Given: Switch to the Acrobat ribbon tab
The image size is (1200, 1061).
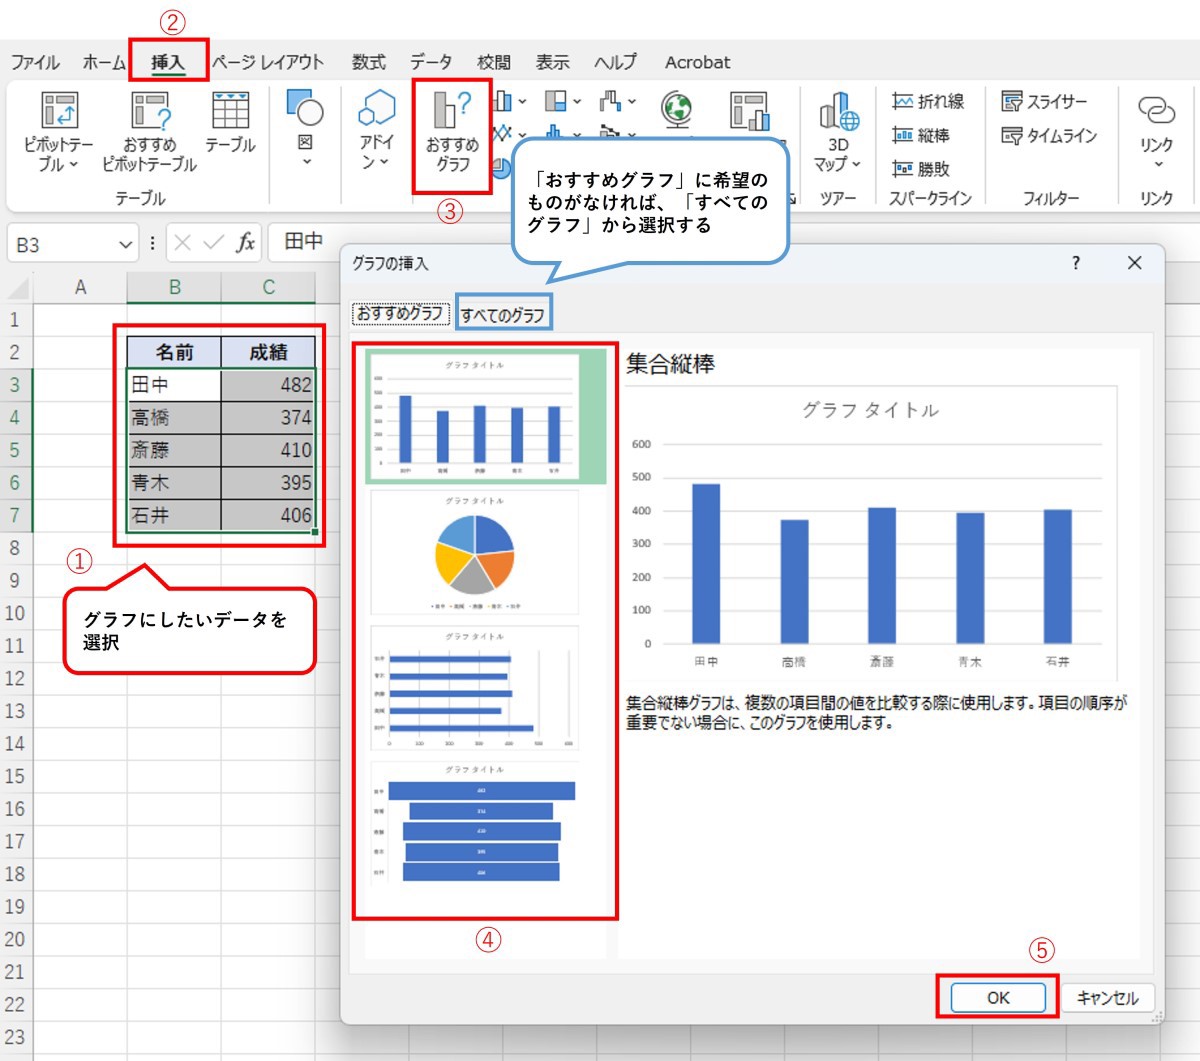Looking at the screenshot, I should tap(696, 62).
